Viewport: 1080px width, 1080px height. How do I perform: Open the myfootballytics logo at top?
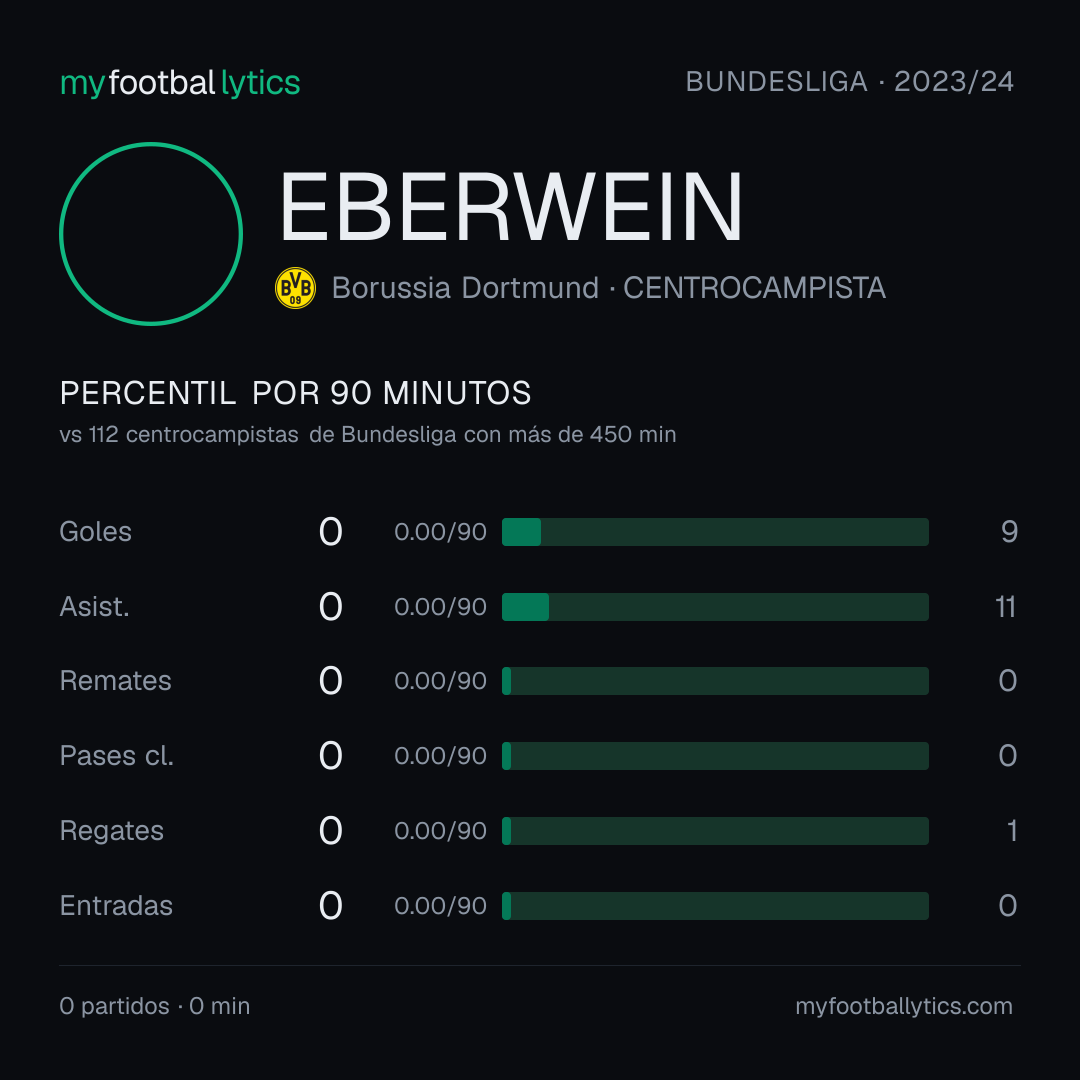(180, 83)
